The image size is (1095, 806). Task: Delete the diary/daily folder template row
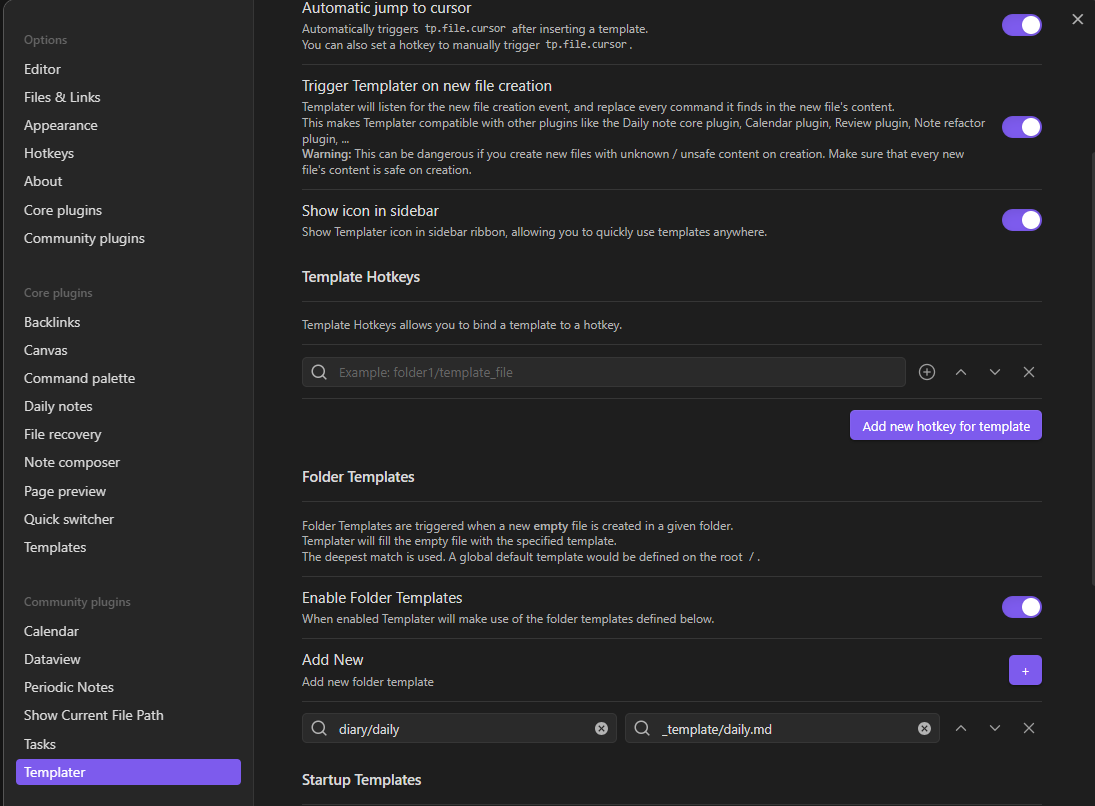pyautogui.click(x=1029, y=728)
